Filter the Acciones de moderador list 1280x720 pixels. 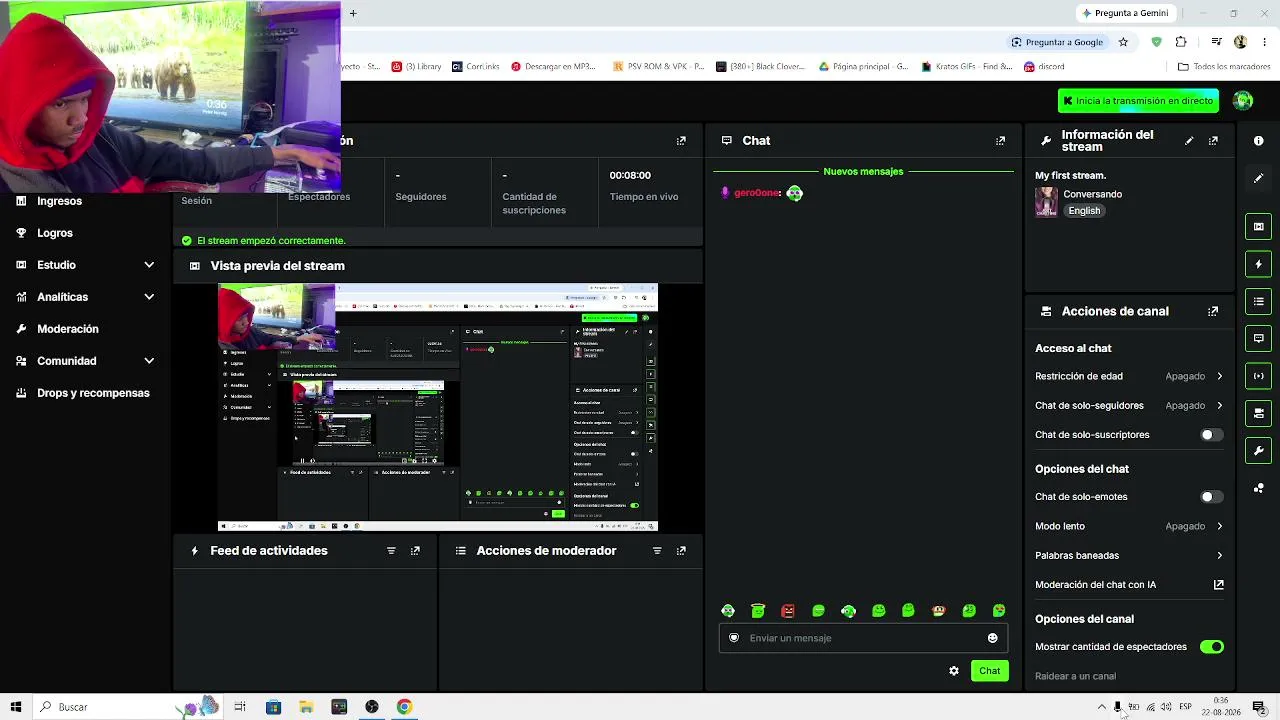657,551
